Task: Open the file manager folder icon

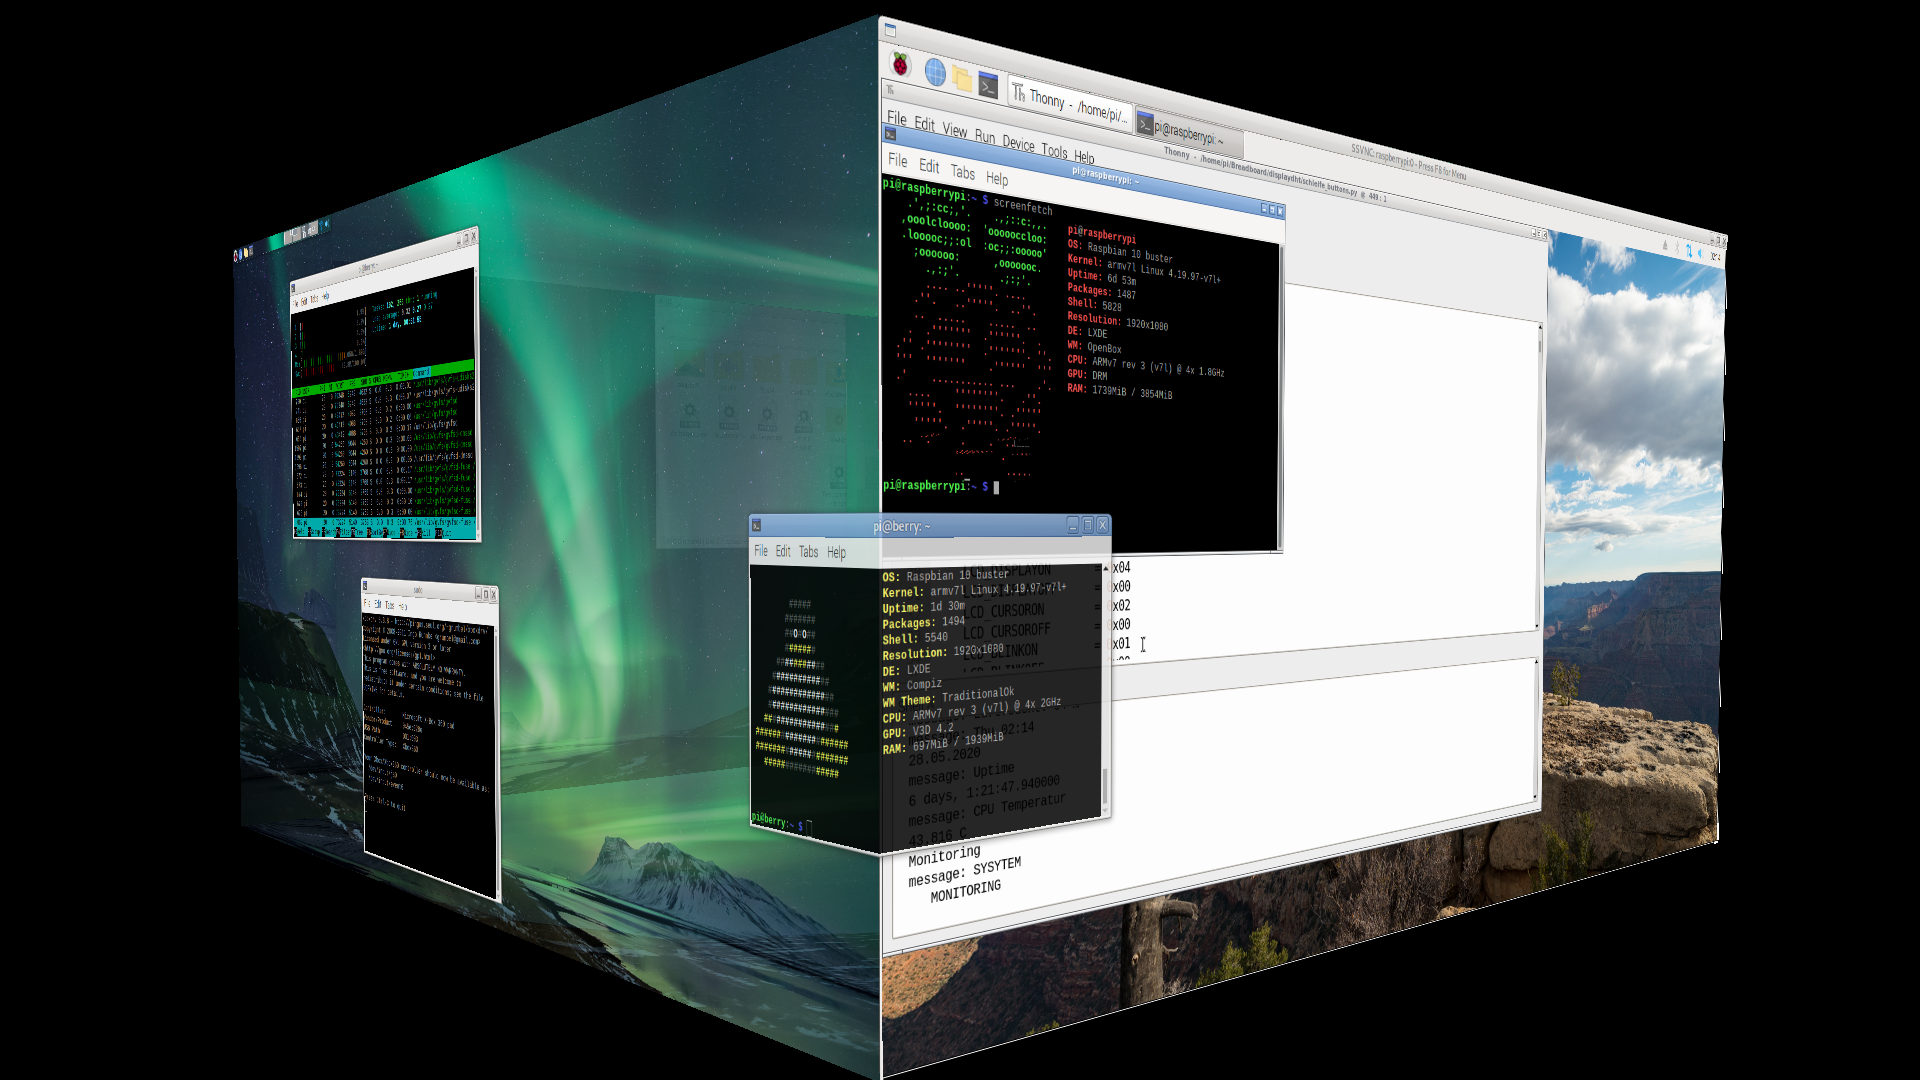Action: 962,78
